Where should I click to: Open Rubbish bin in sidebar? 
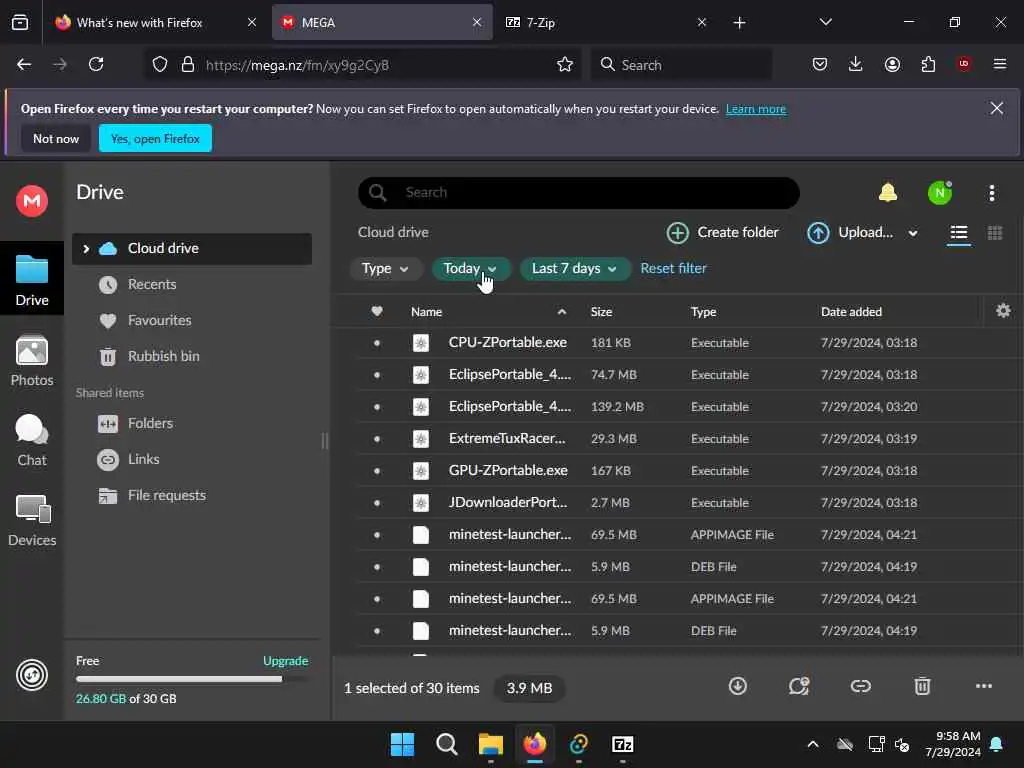191,356
